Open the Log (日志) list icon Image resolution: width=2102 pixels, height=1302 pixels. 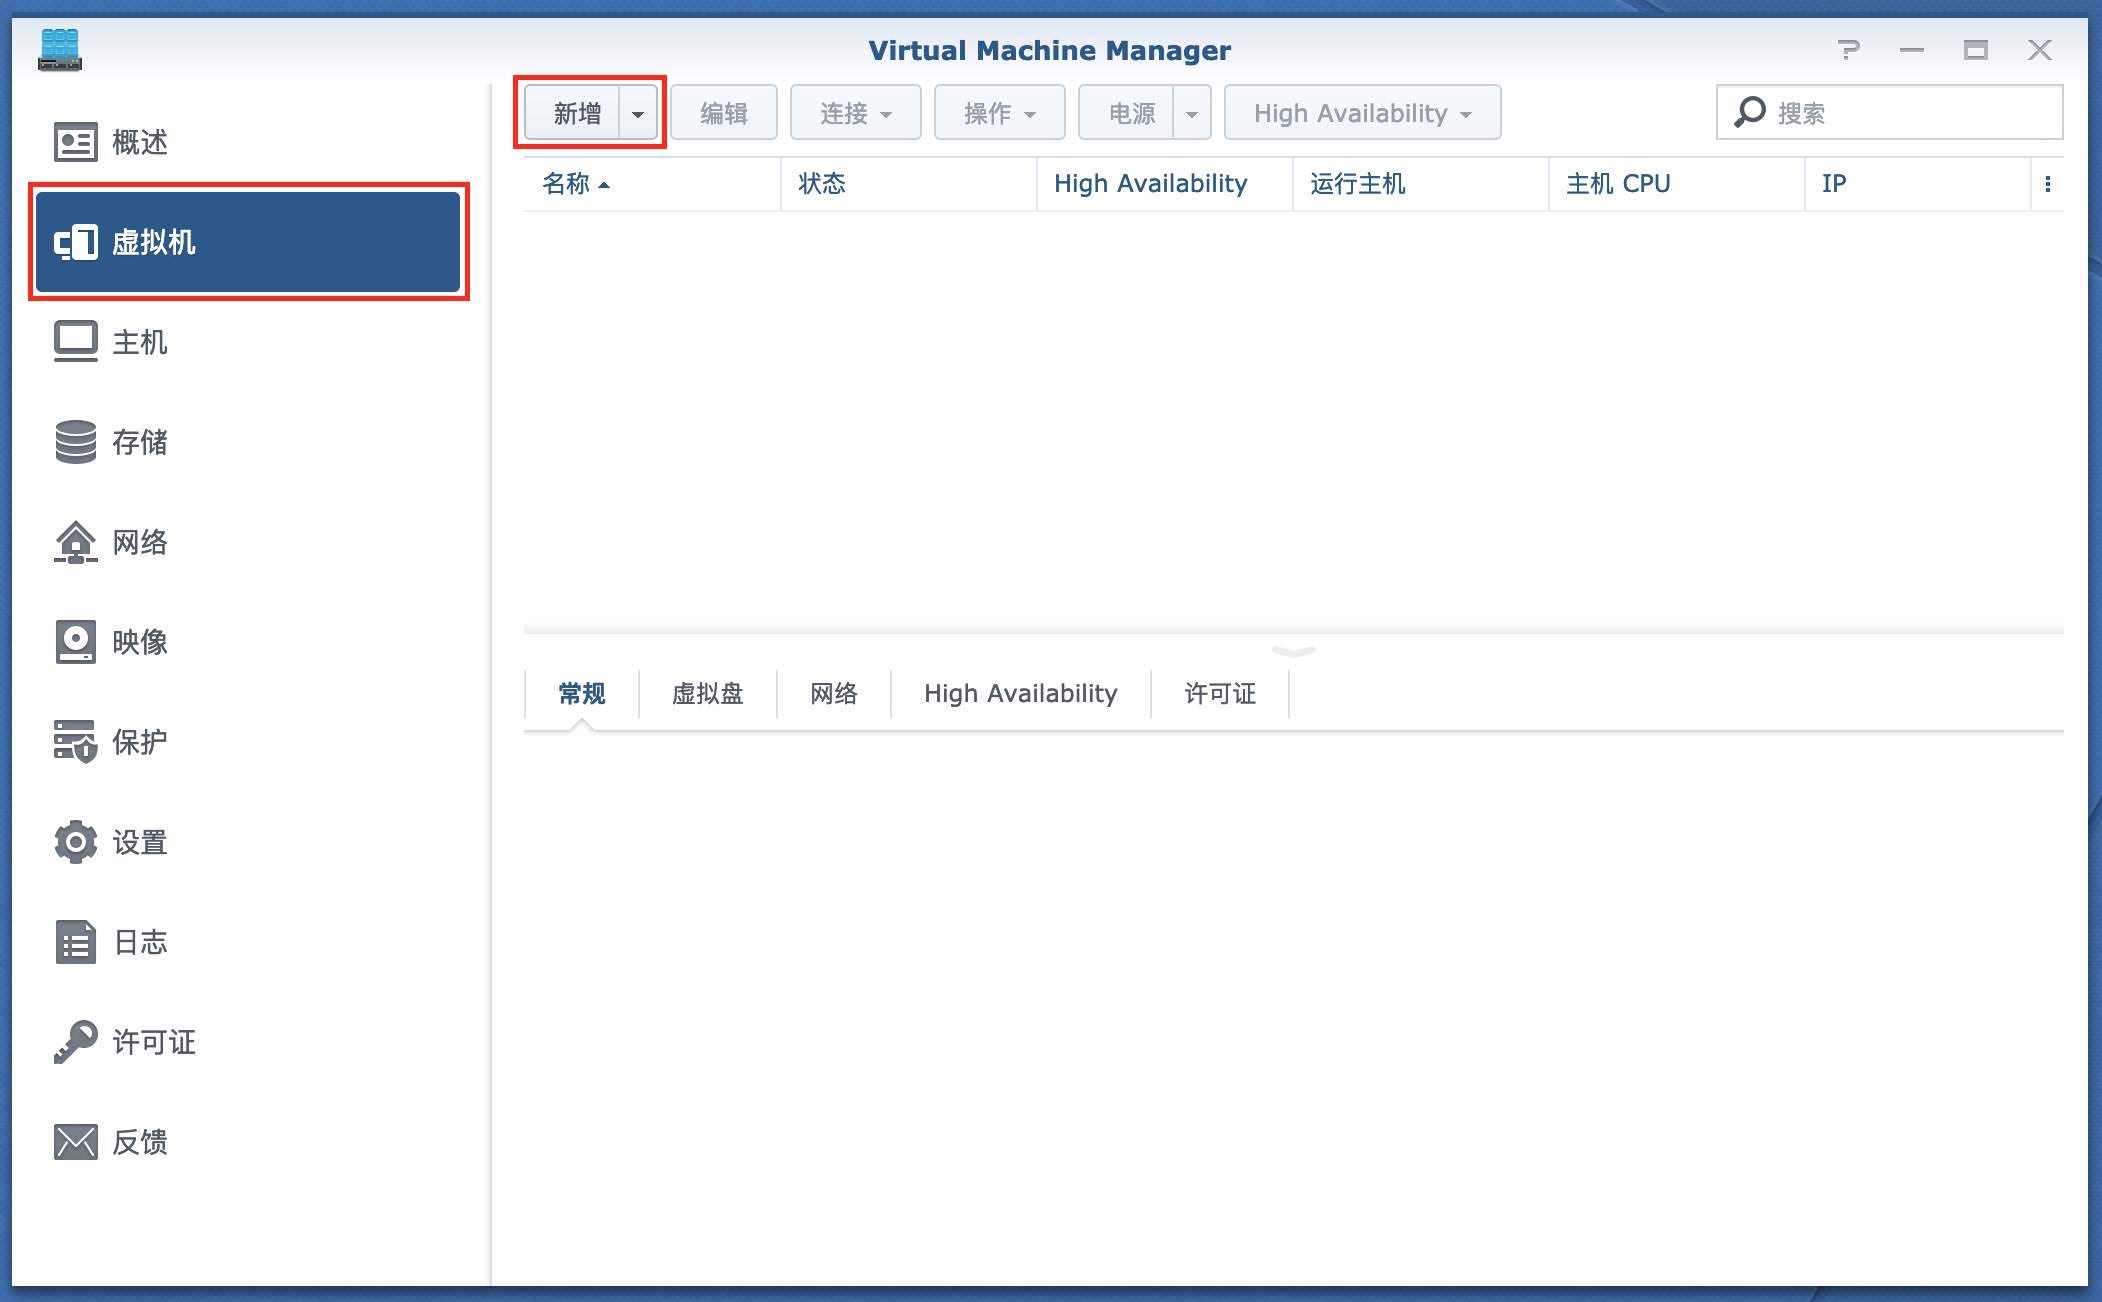pyautogui.click(x=75, y=942)
